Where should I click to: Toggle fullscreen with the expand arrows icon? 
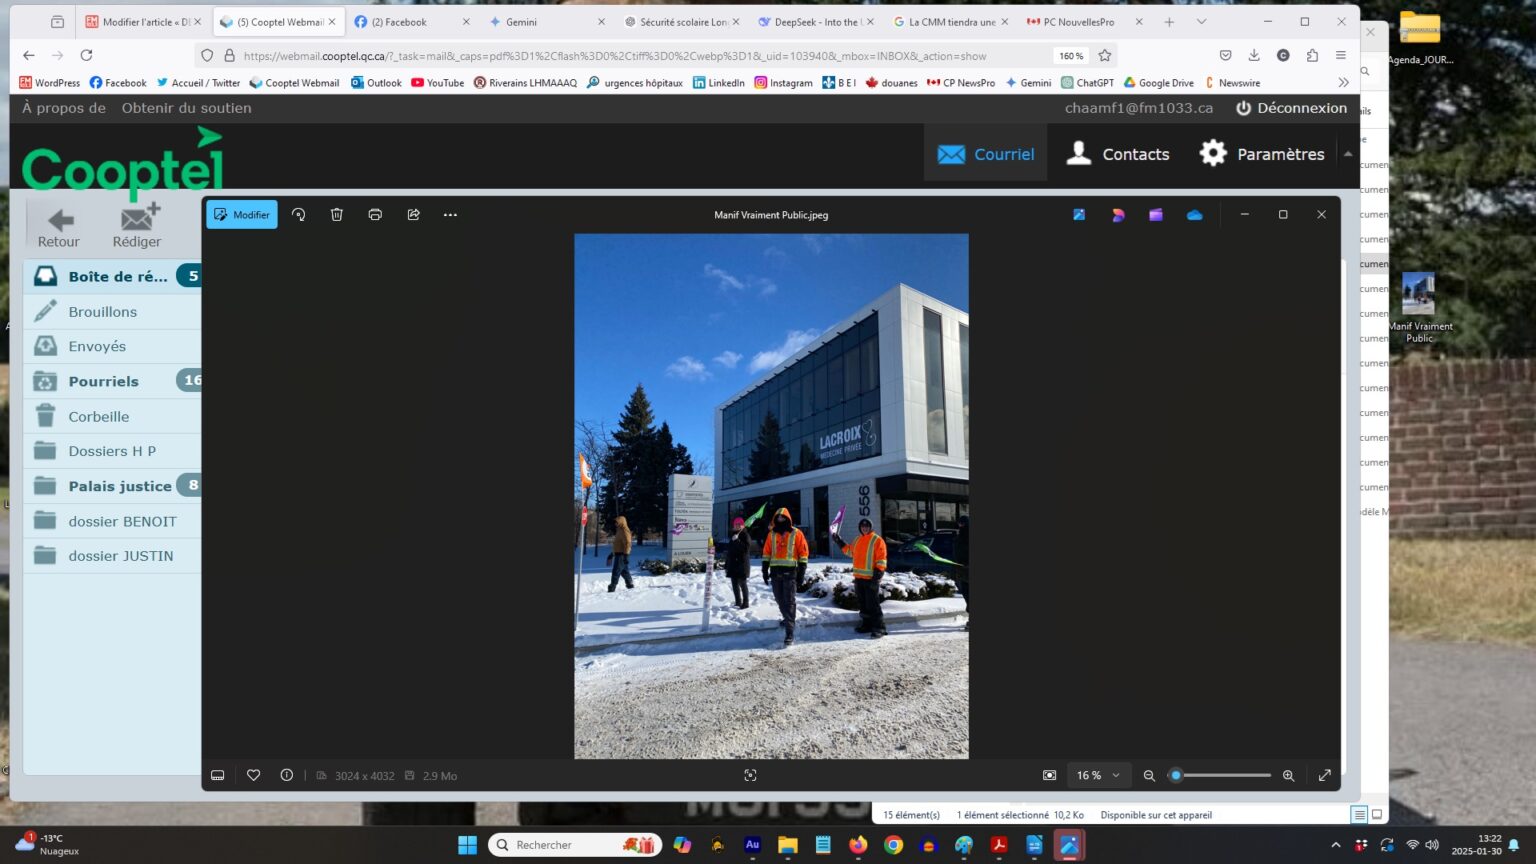pos(1325,776)
